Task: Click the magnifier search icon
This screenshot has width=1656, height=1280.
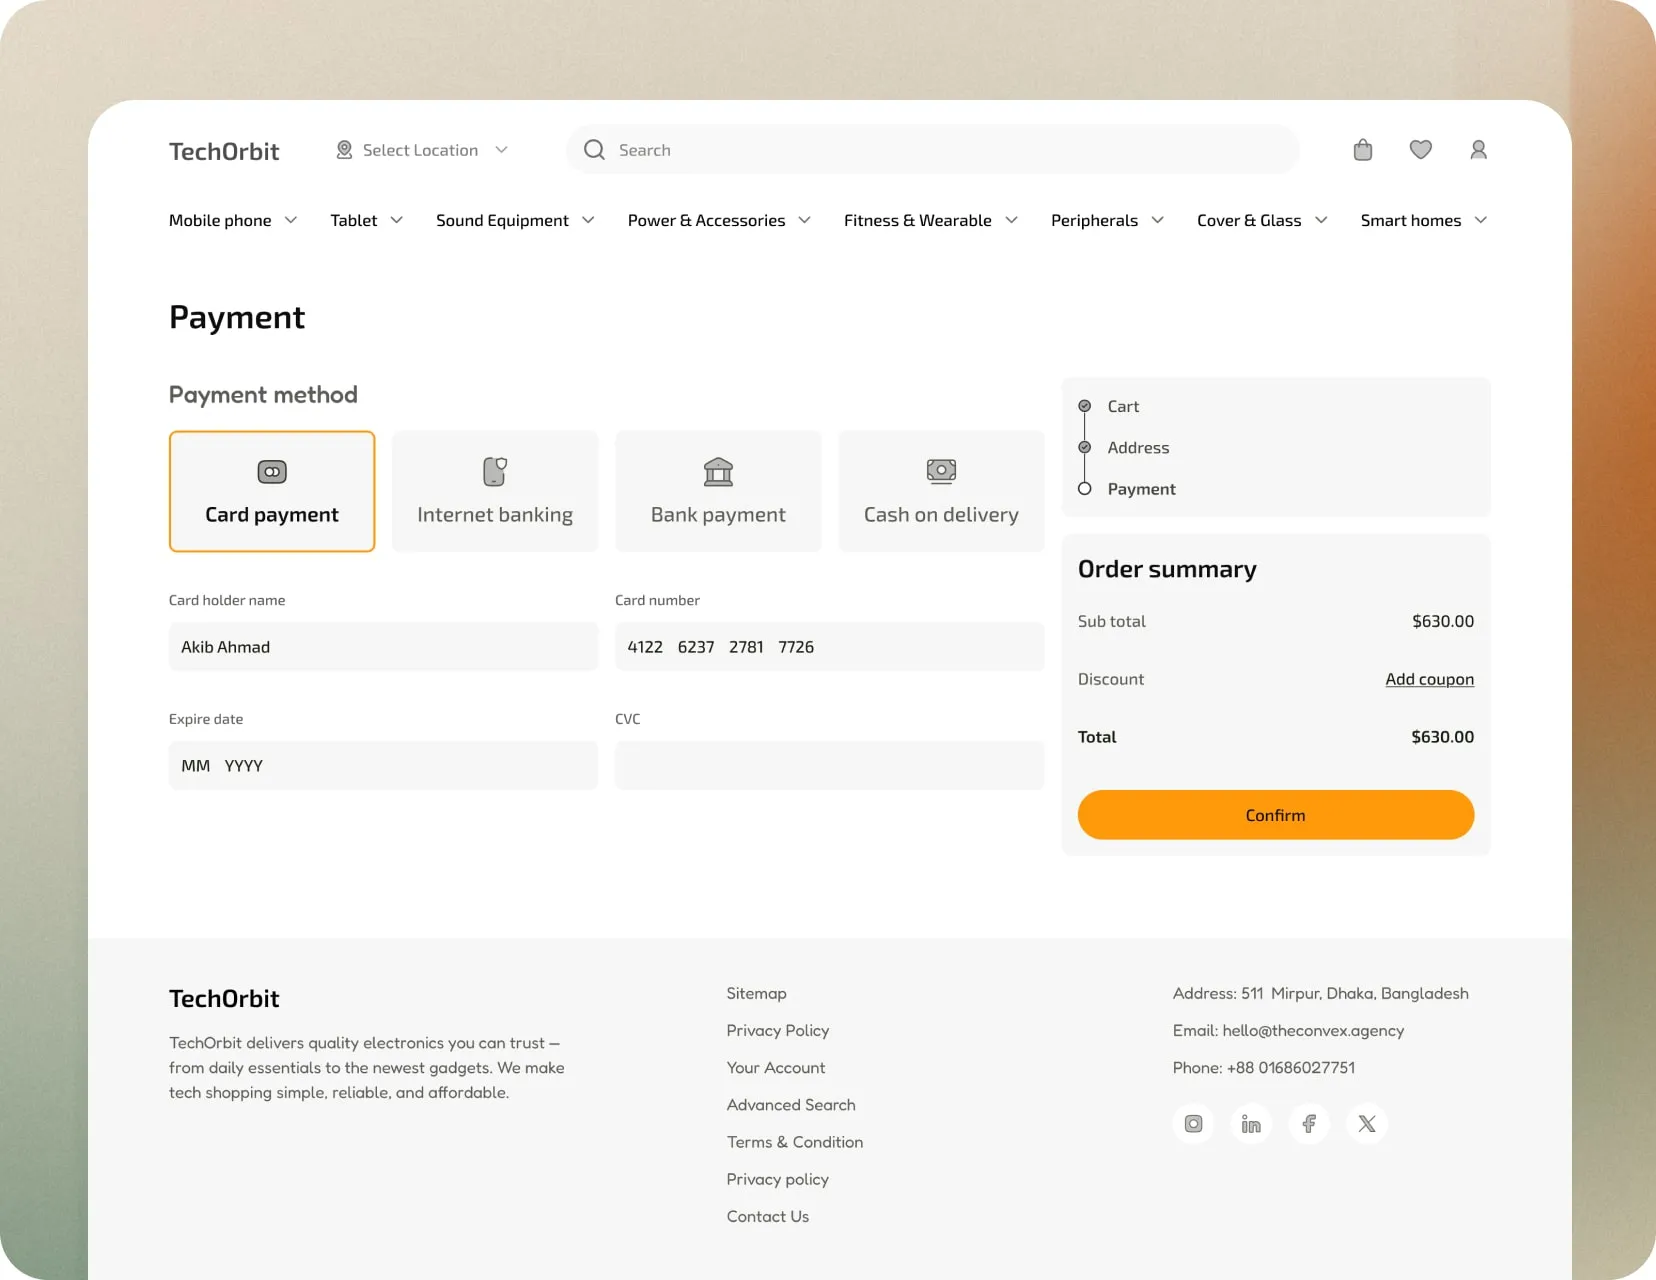Action: (594, 150)
